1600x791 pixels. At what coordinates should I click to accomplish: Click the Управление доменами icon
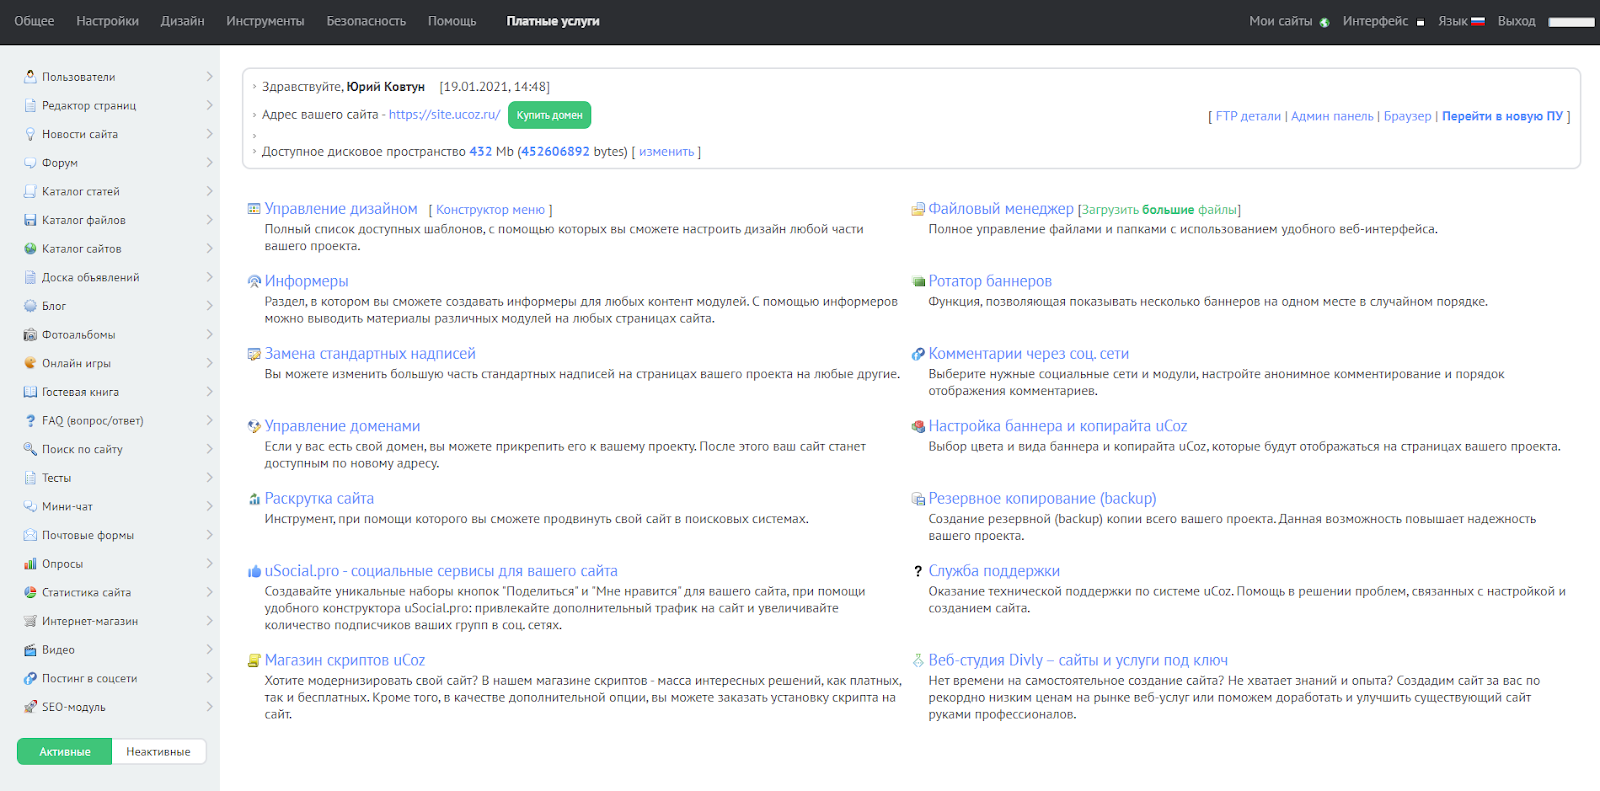coord(254,427)
